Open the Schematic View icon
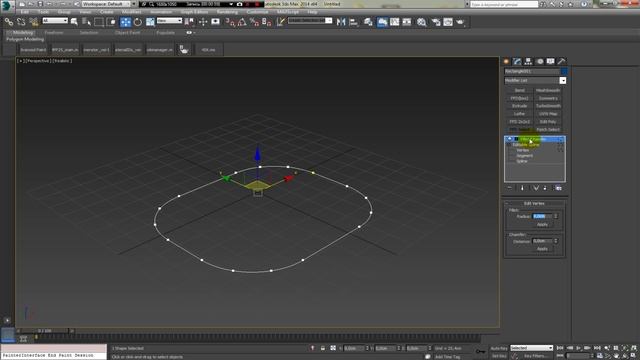The width and height of the screenshot is (640, 360). [x=407, y=22]
